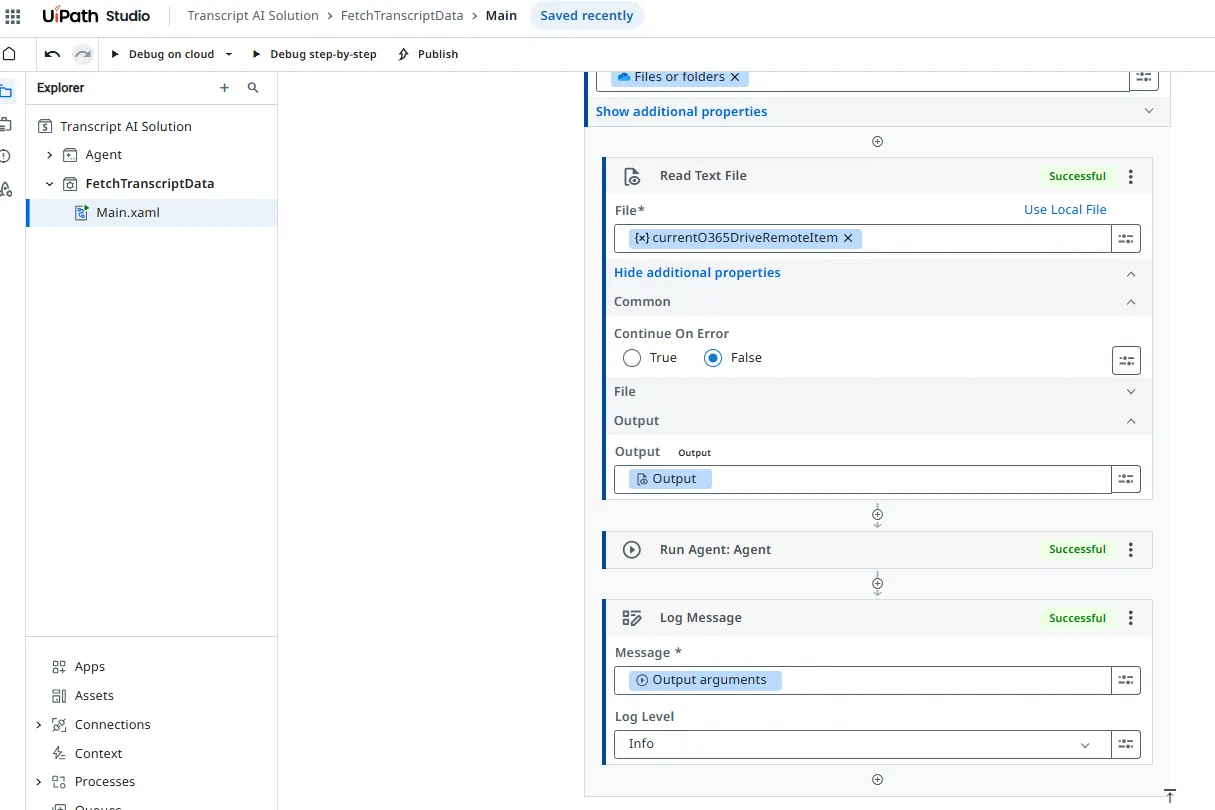Open the Log Level Info dropdown
Screen dimensions: 1215x810
862,744
